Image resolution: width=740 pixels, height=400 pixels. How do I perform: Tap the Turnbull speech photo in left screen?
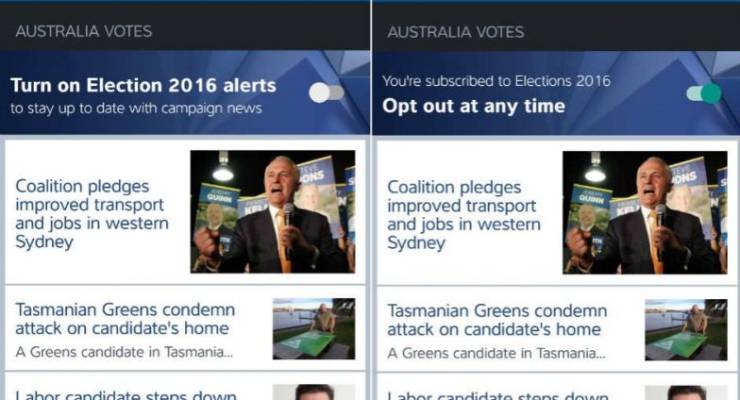[272, 212]
